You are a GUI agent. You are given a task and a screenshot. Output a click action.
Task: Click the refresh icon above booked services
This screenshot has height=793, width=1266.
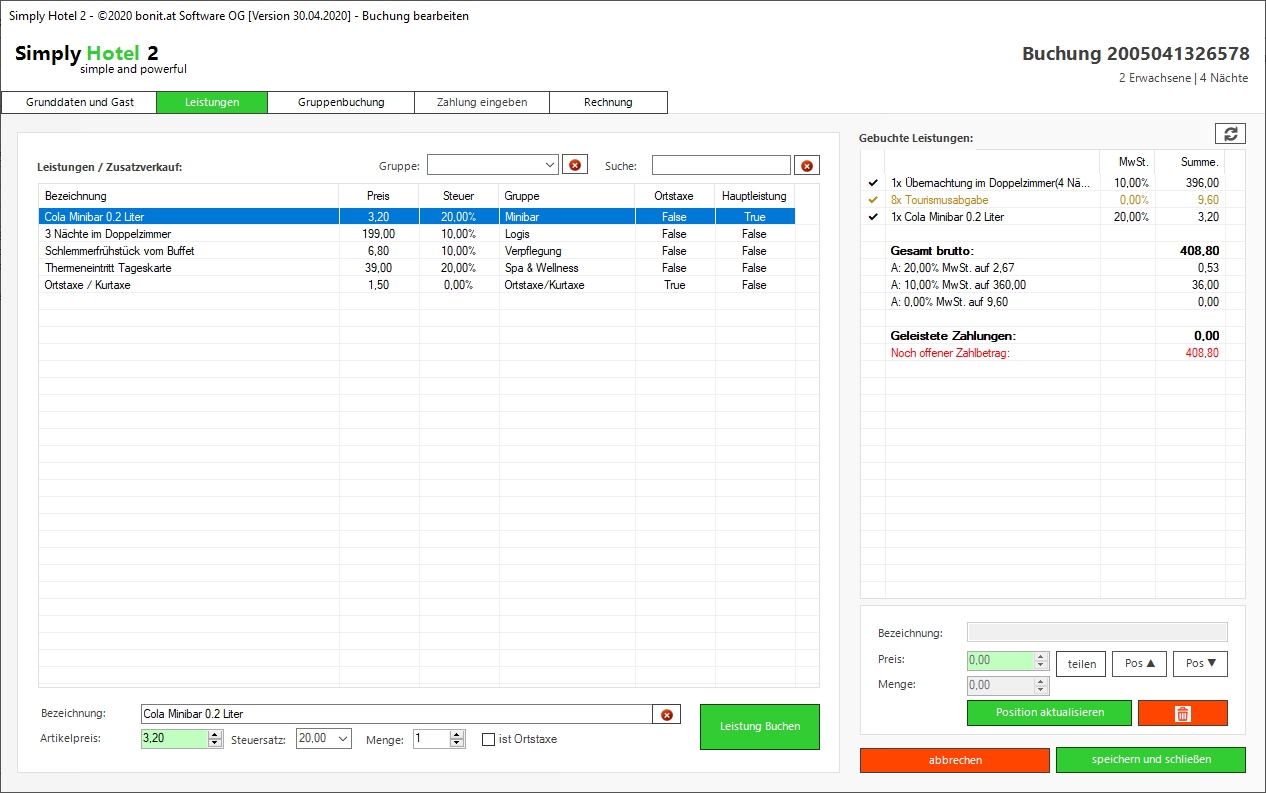tap(1230, 134)
